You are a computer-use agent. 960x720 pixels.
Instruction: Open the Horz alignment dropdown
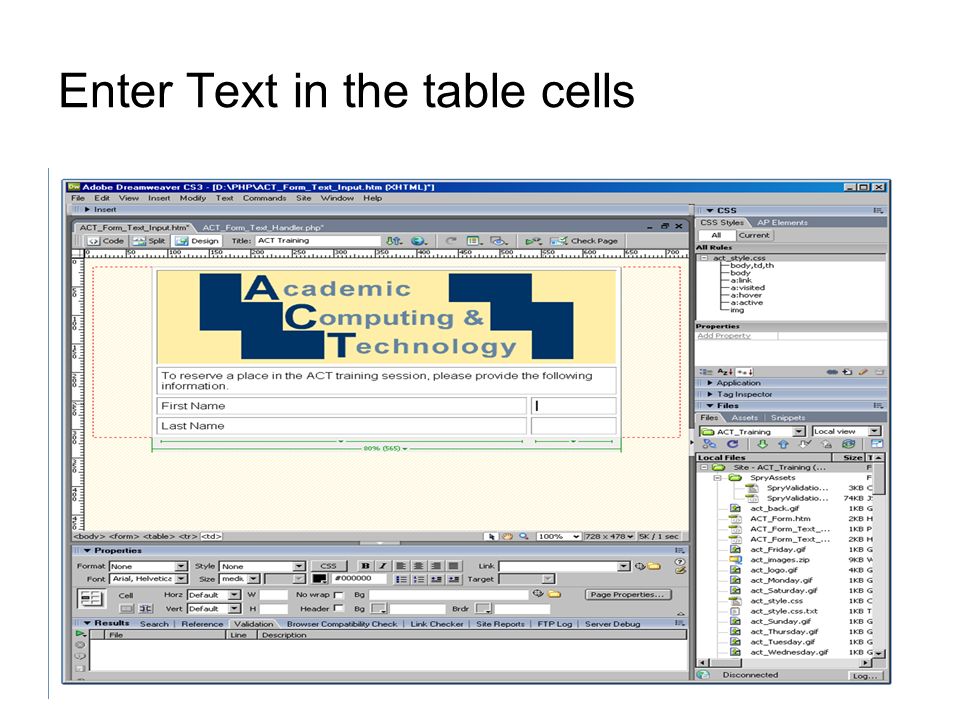234,594
